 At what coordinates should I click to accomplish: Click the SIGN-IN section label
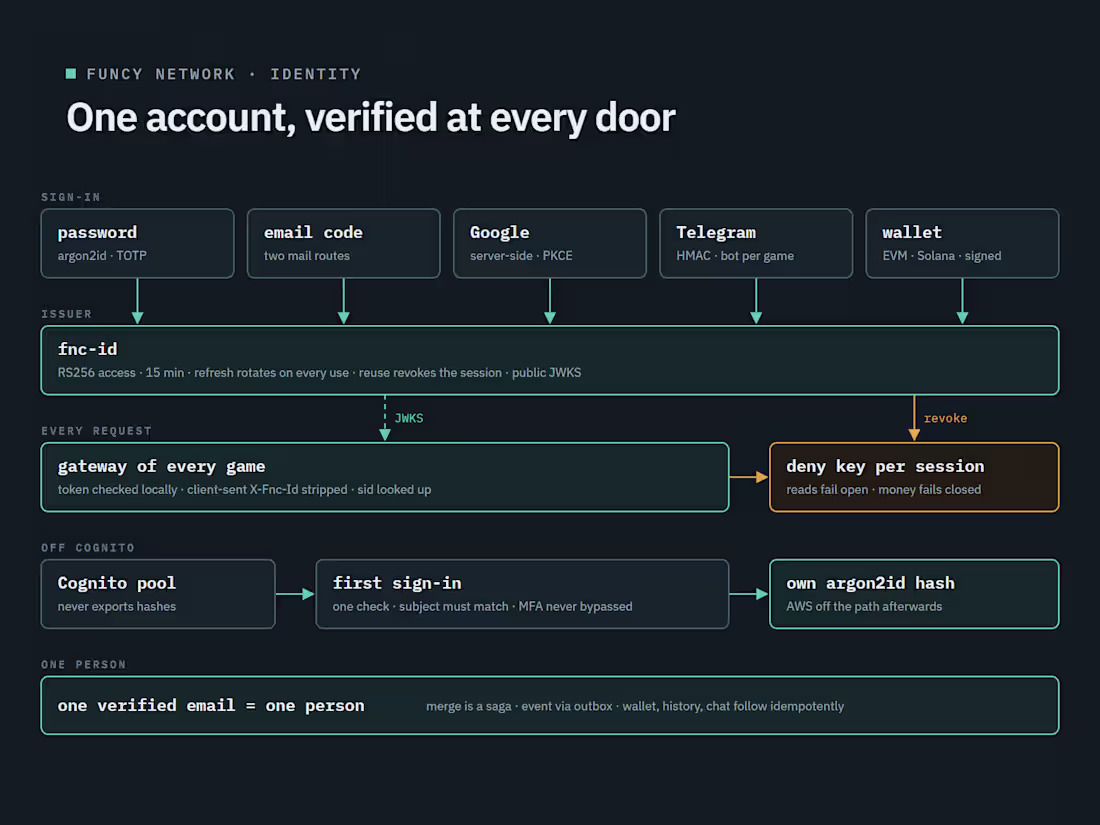click(71, 197)
